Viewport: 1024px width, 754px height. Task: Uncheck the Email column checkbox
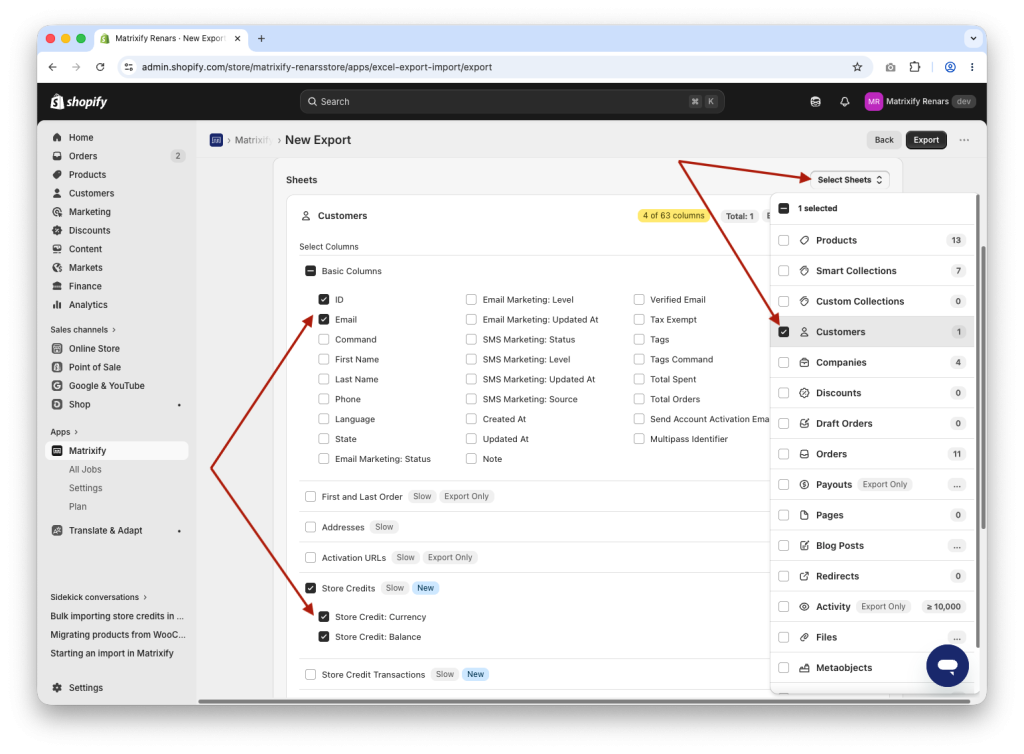(324, 320)
